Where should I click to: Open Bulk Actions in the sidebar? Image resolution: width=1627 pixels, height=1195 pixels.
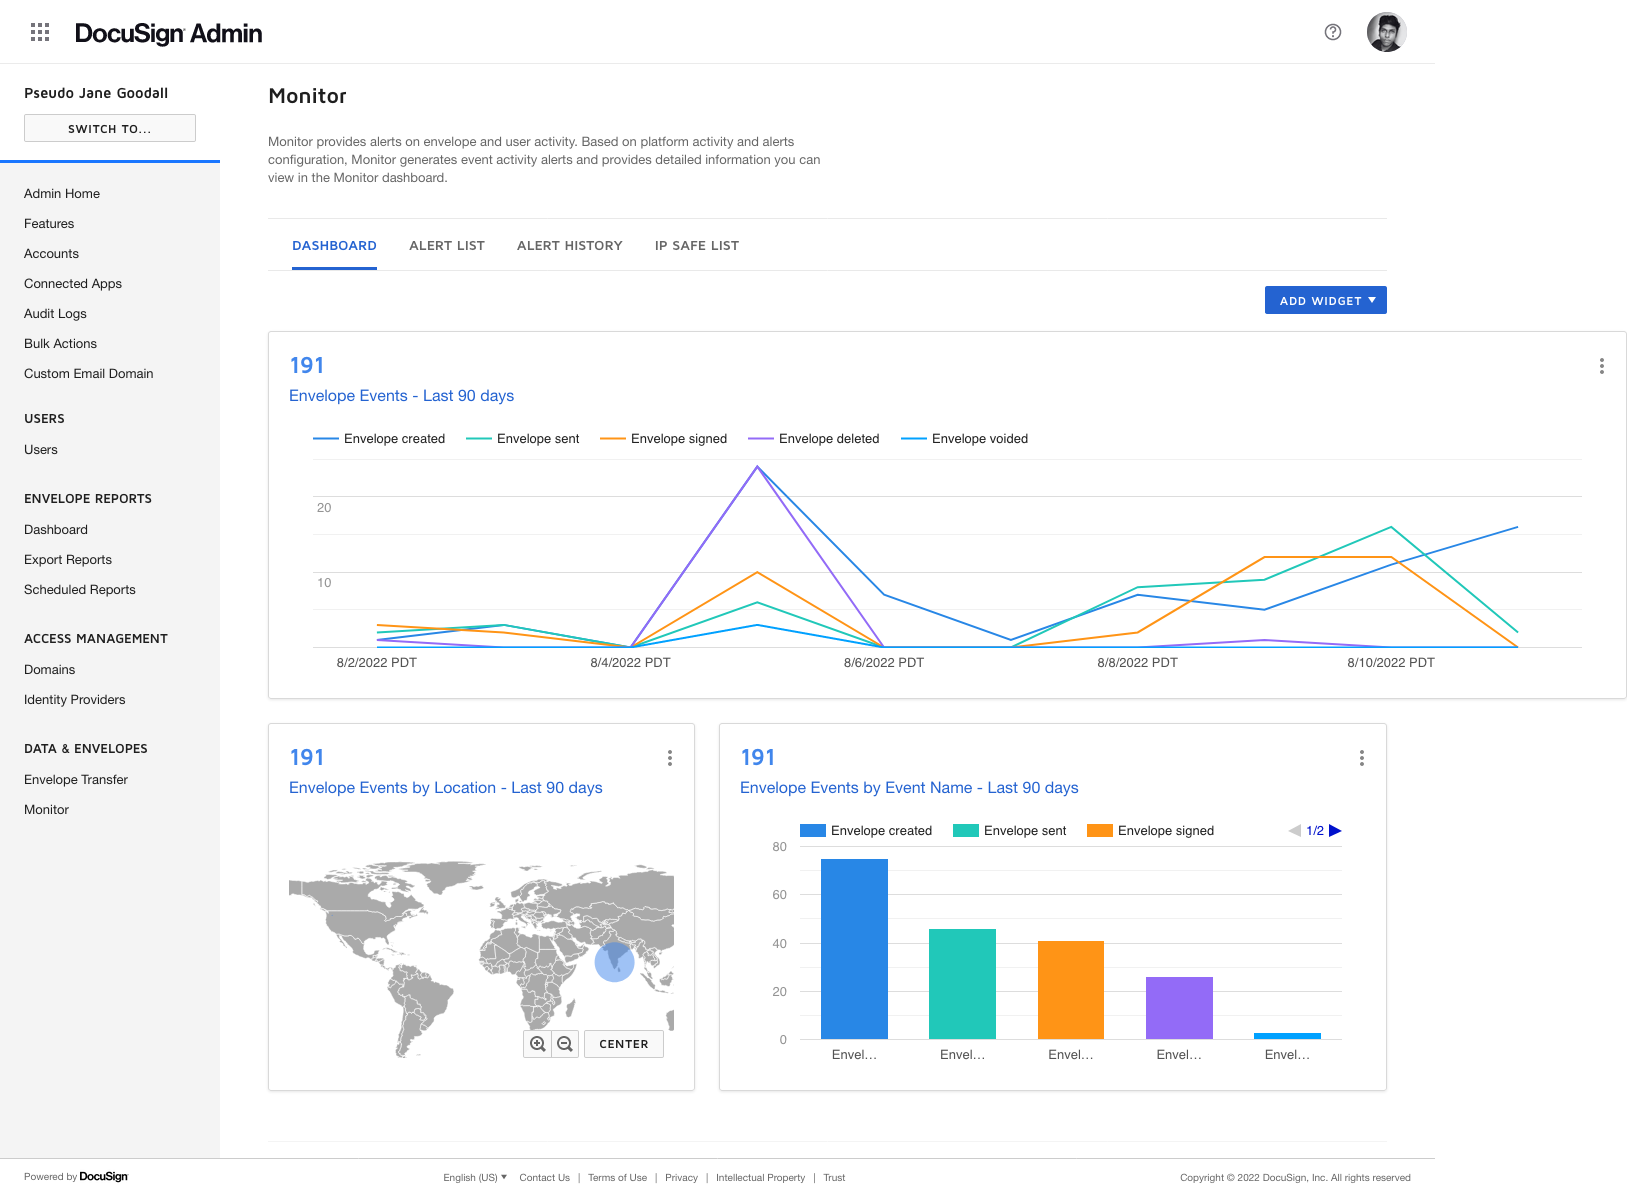pos(60,344)
